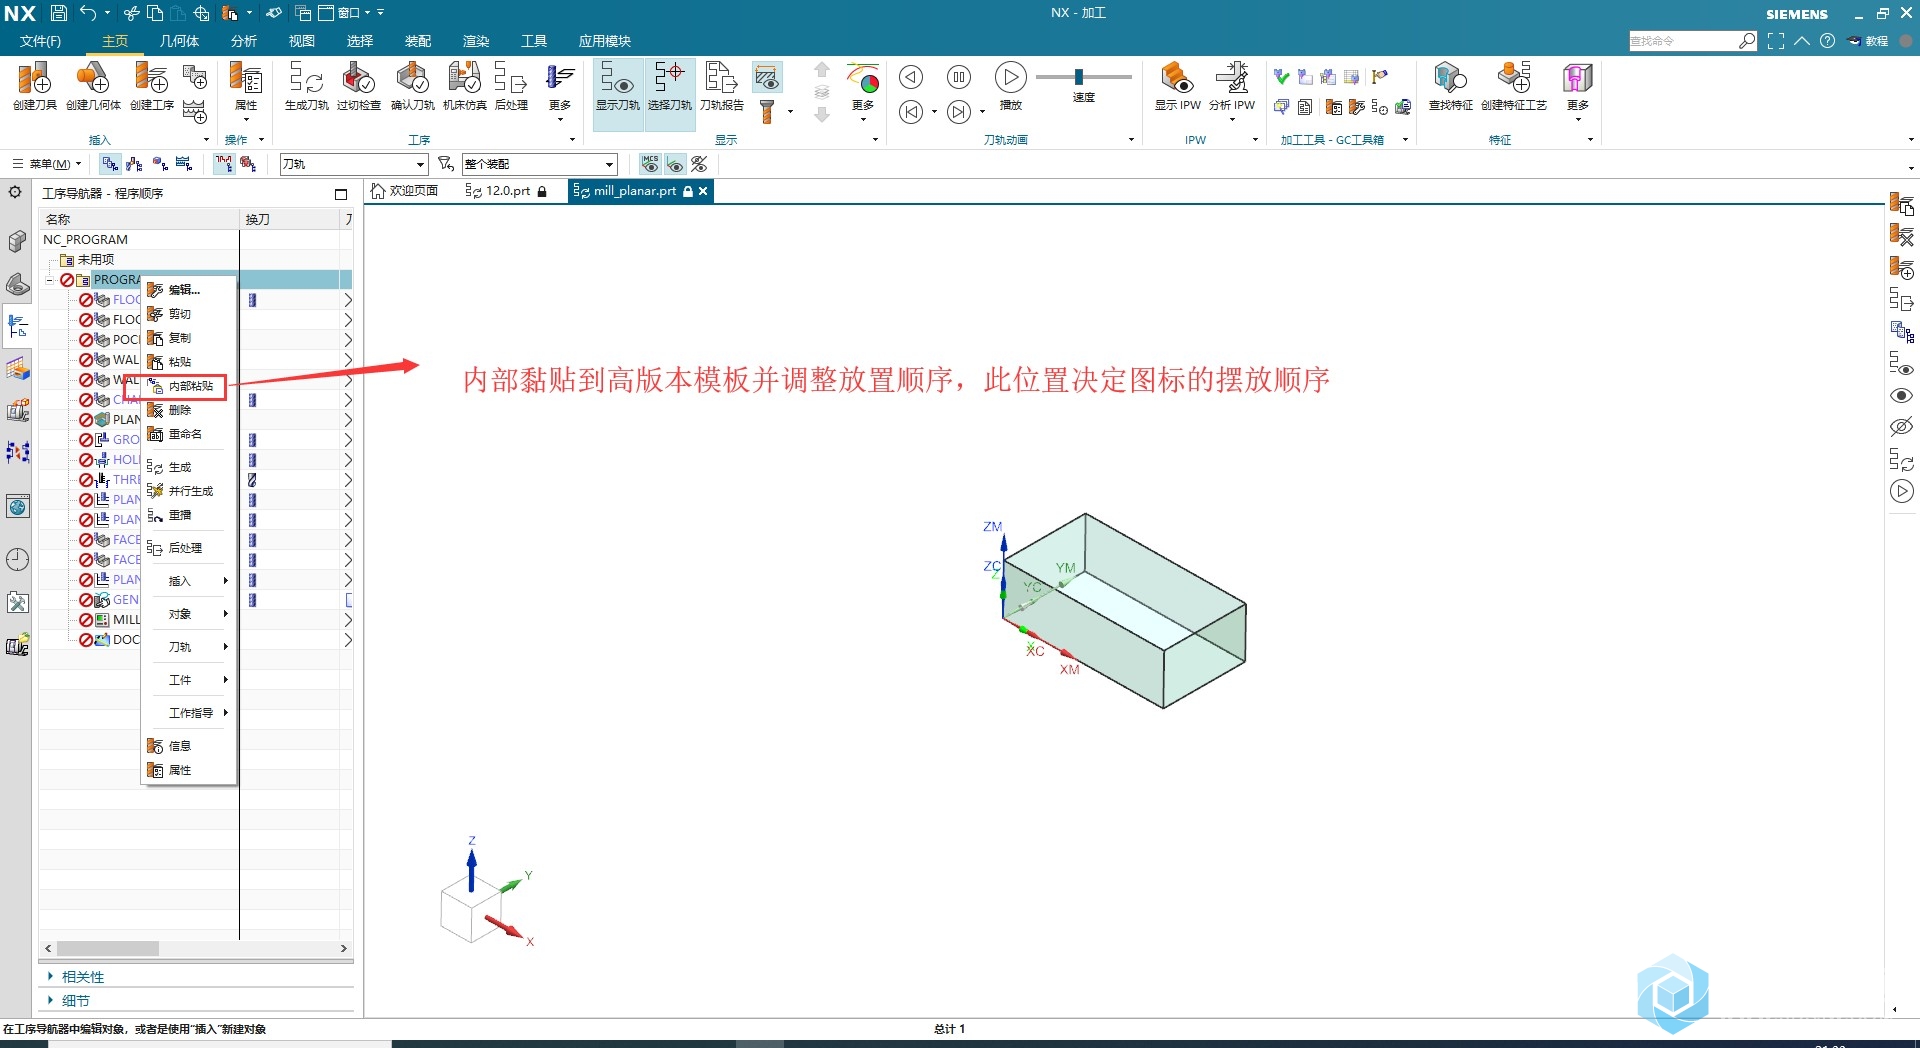Adjust the 速度 animation speed slider

(1079, 77)
